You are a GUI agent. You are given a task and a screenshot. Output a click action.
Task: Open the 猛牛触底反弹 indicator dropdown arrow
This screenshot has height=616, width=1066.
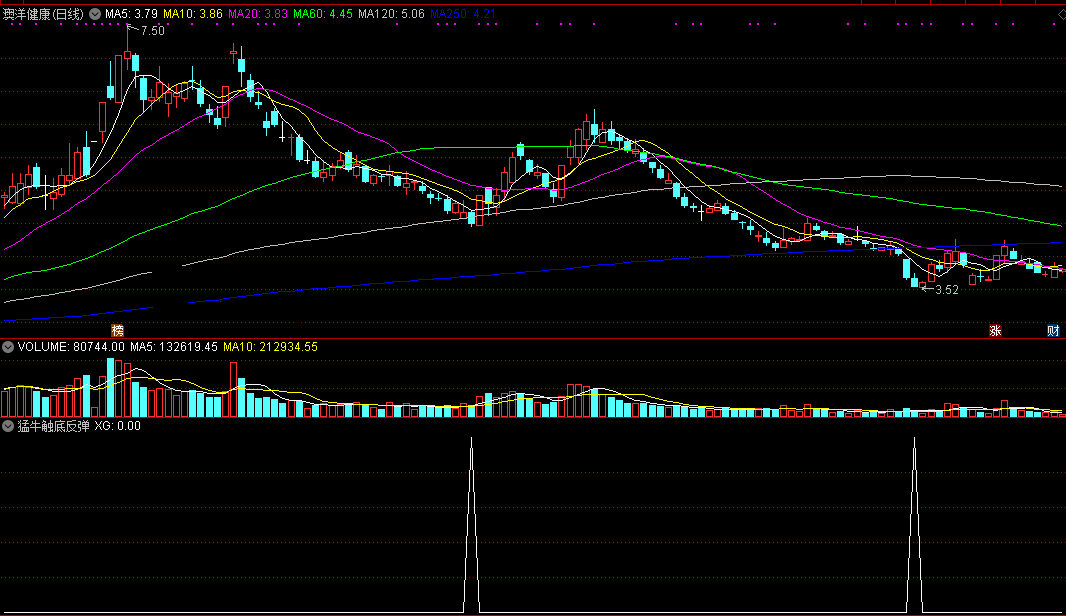[8, 426]
